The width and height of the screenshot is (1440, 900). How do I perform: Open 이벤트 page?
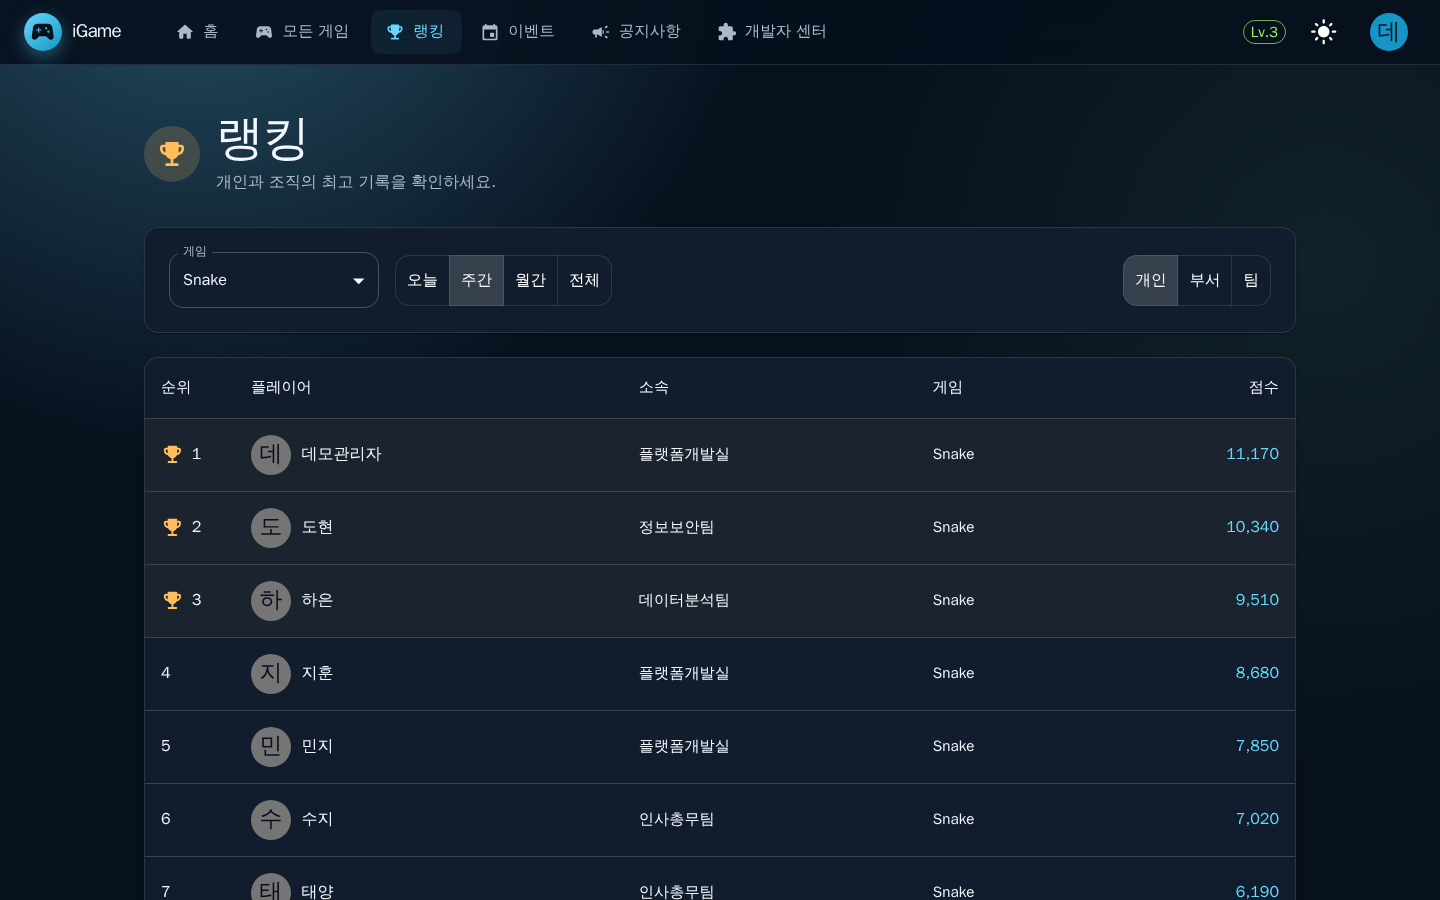click(x=518, y=32)
